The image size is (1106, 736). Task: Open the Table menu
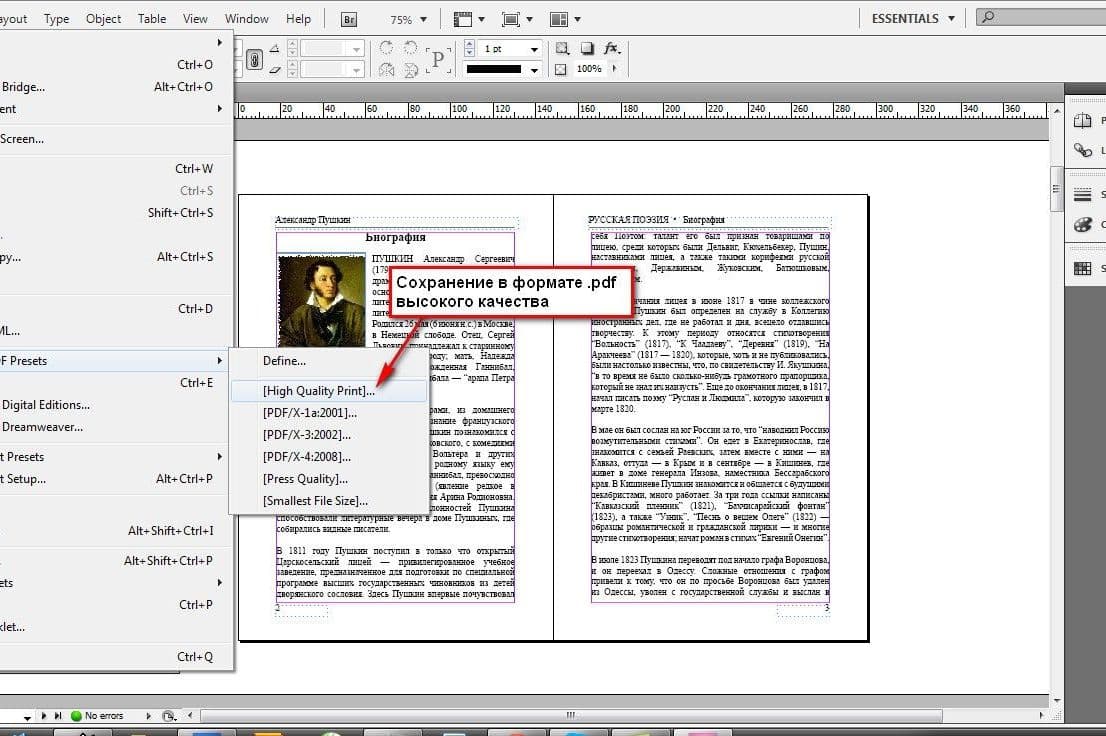point(152,19)
